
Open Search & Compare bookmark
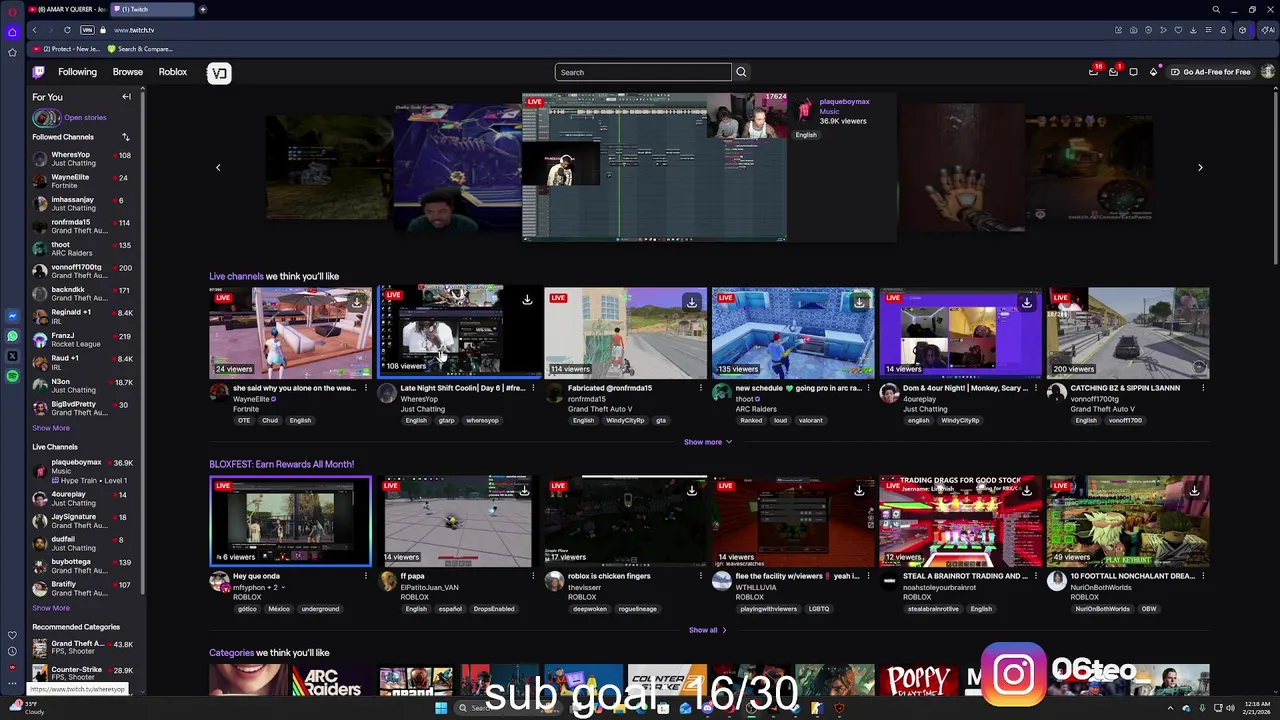tap(140, 49)
